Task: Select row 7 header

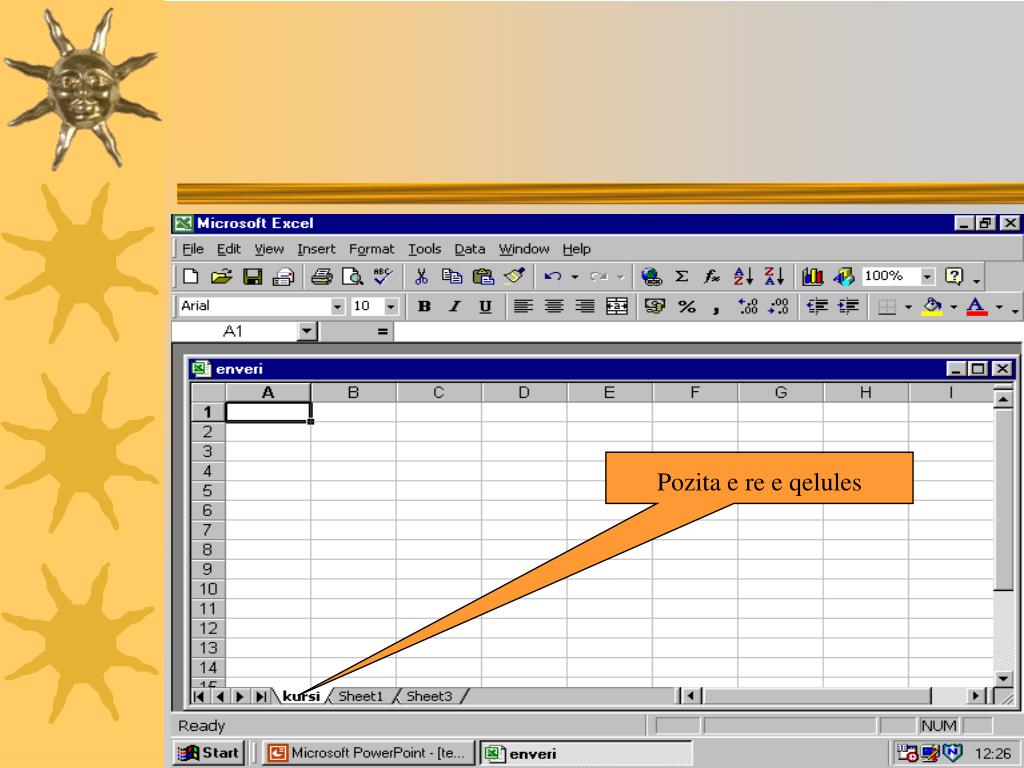Action: tap(208, 530)
